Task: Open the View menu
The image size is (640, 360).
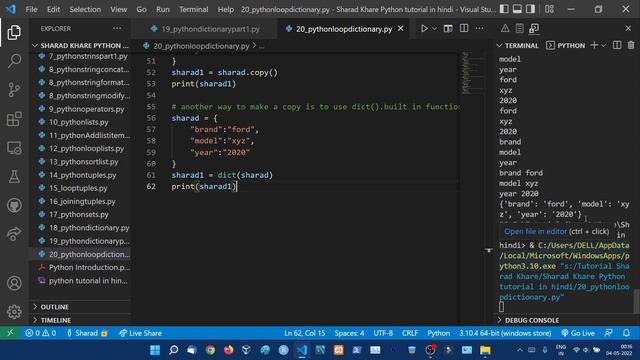Action: (118, 9)
